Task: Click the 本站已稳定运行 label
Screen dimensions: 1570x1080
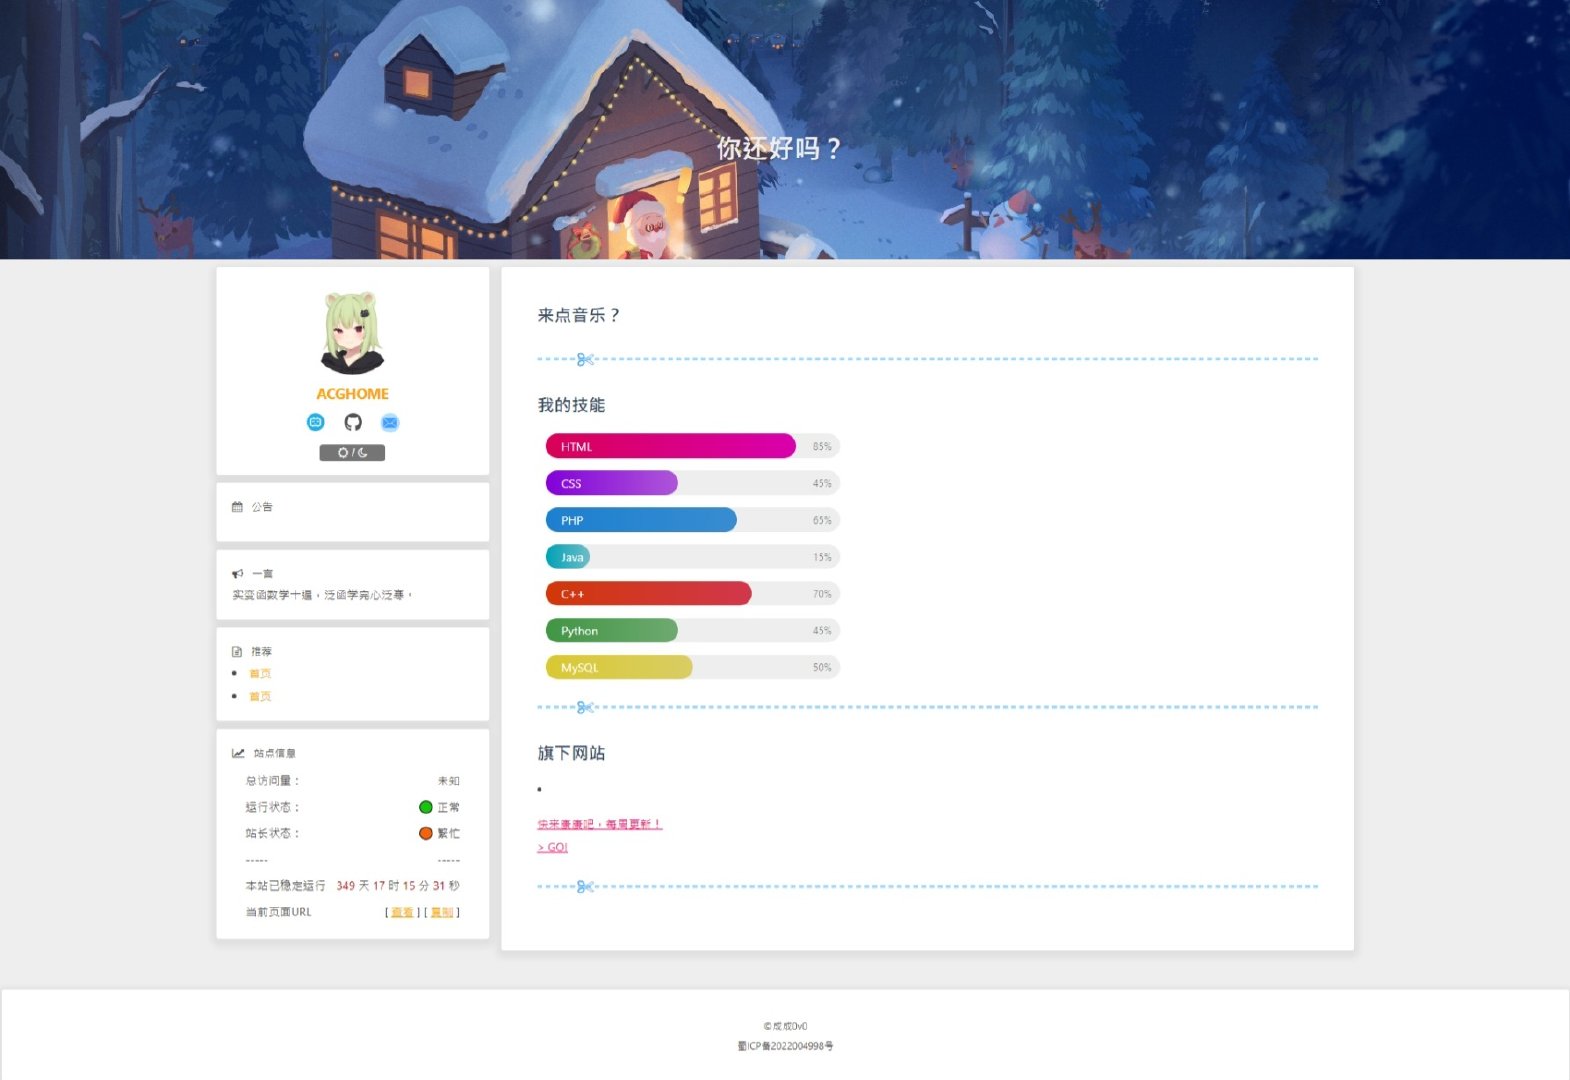Action: [285, 886]
